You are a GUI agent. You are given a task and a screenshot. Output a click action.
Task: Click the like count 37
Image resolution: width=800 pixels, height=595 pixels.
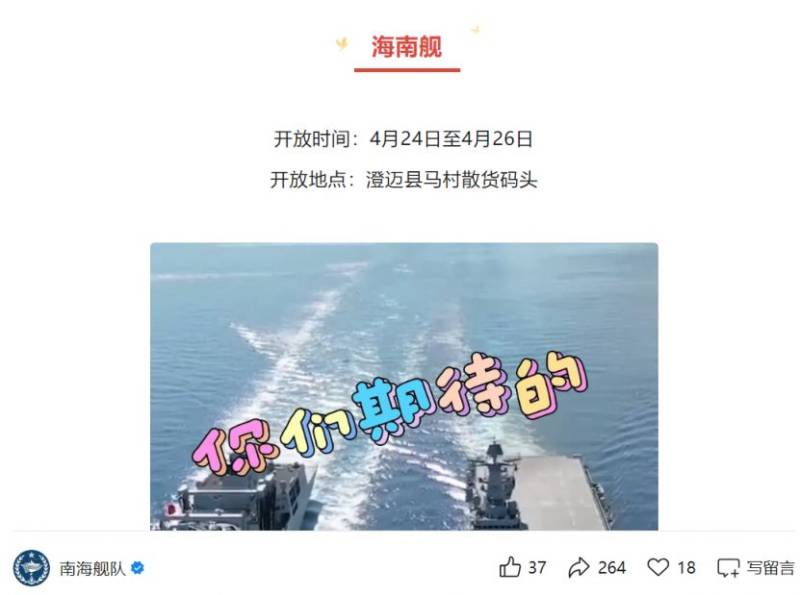(537, 567)
